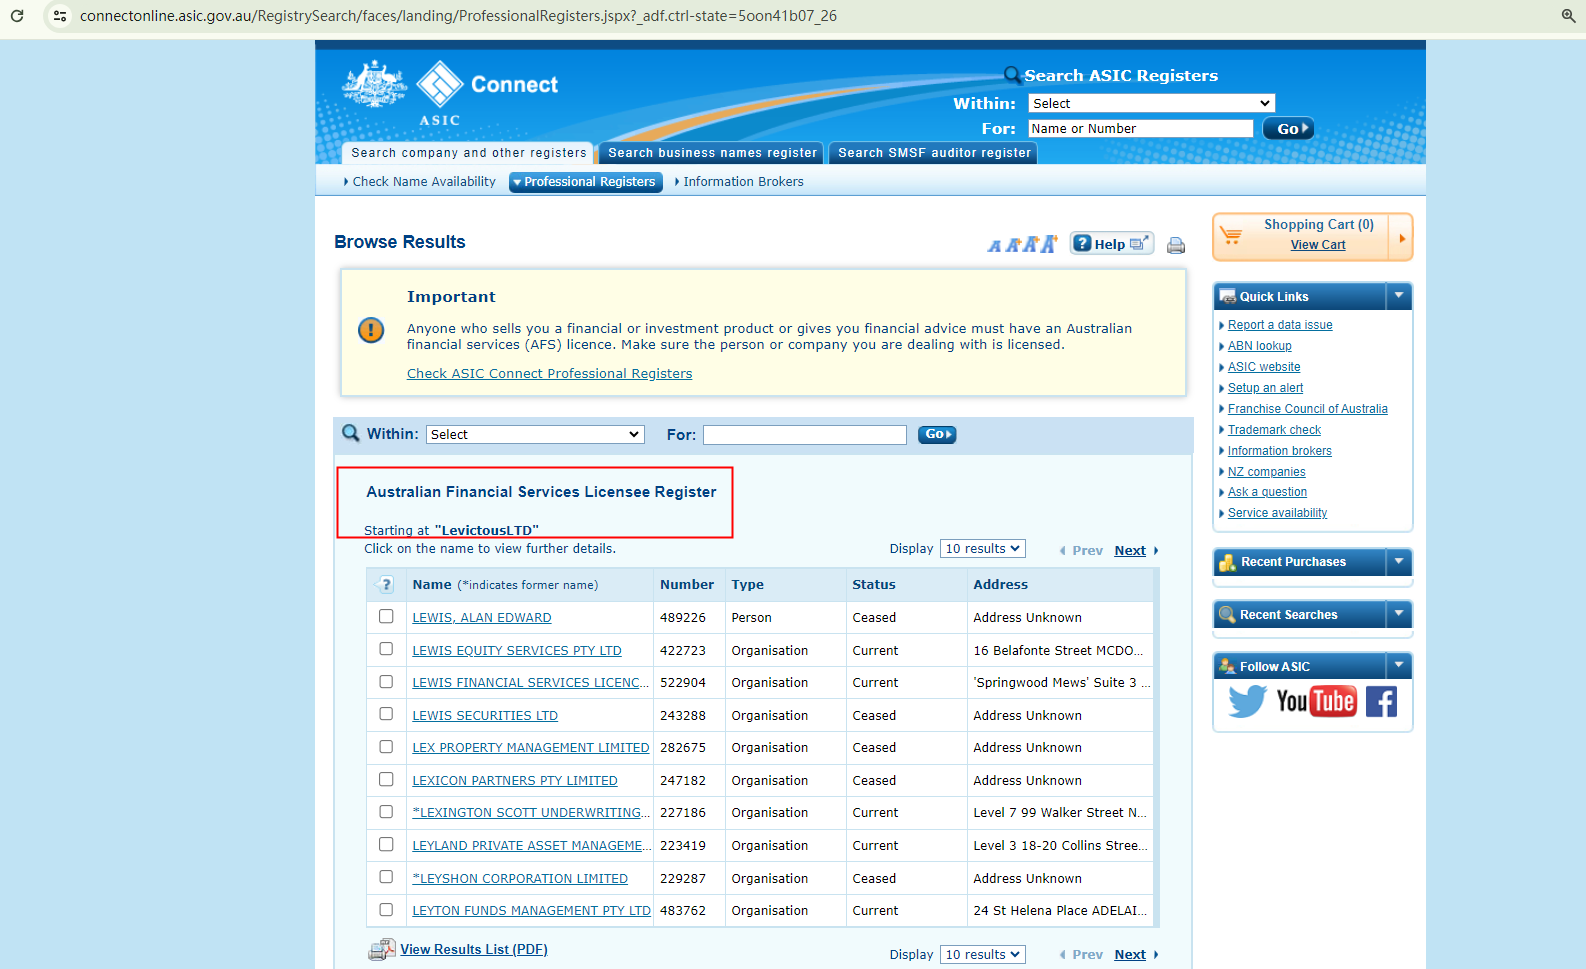
Task: Switch to Search SMSF auditor register tab
Action: pyautogui.click(x=934, y=153)
